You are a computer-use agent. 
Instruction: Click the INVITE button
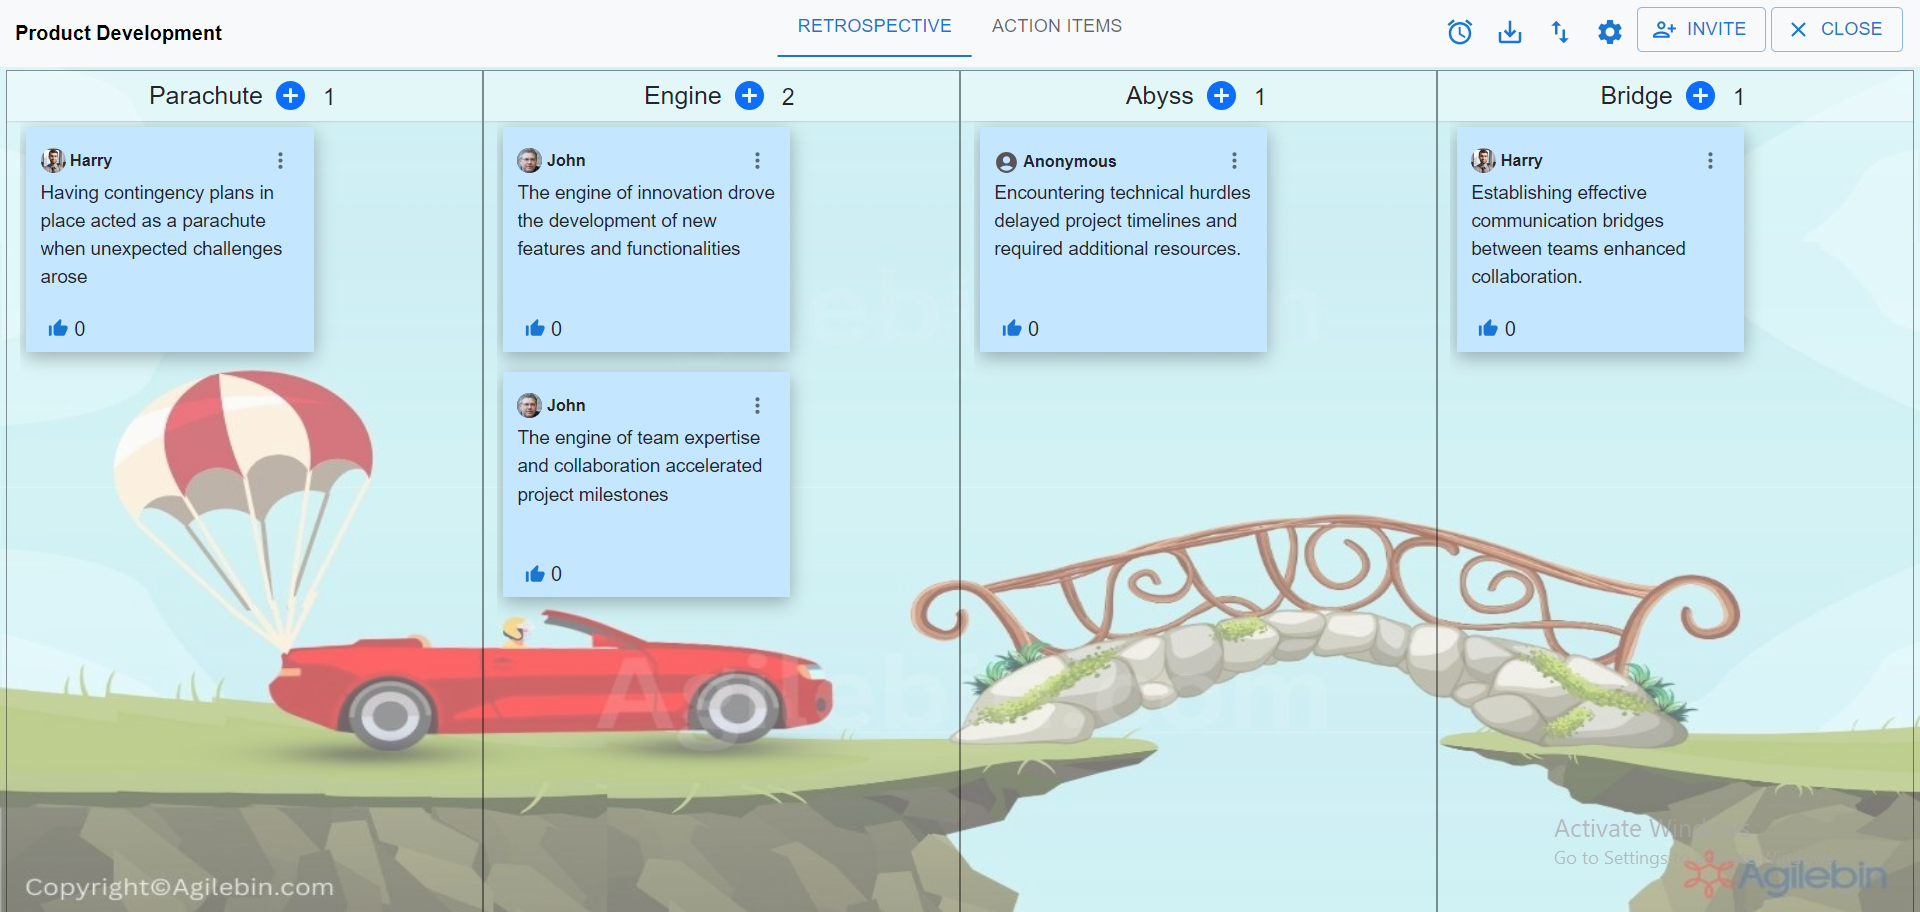click(1700, 29)
